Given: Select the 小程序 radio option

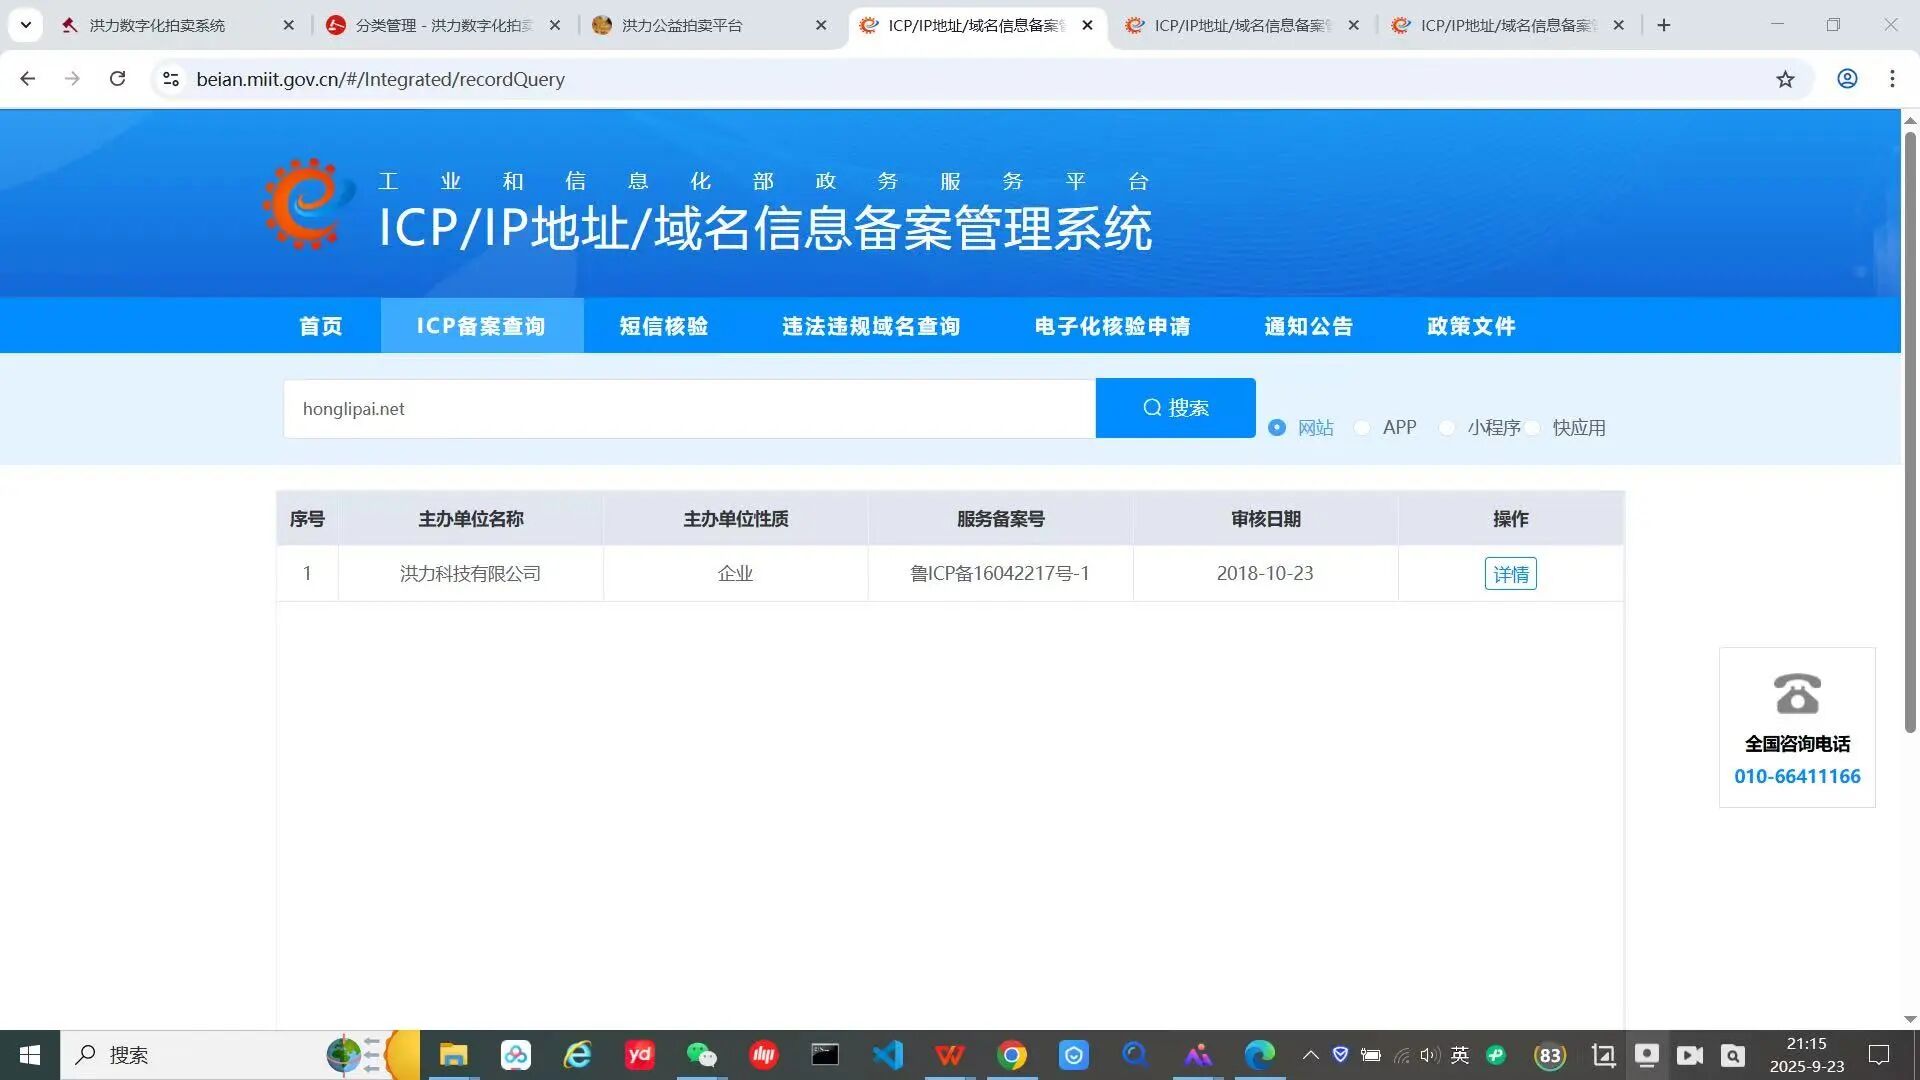Looking at the screenshot, I should [x=1447, y=428].
